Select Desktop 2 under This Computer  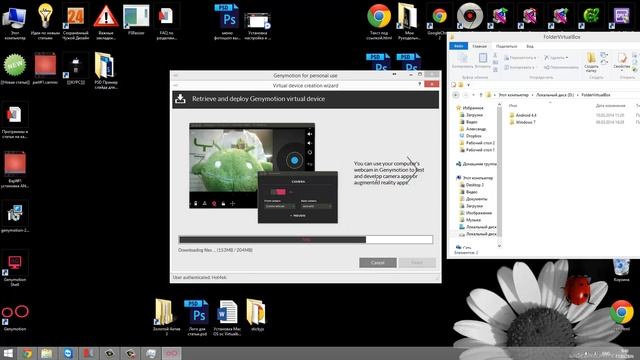click(x=471, y=185)
